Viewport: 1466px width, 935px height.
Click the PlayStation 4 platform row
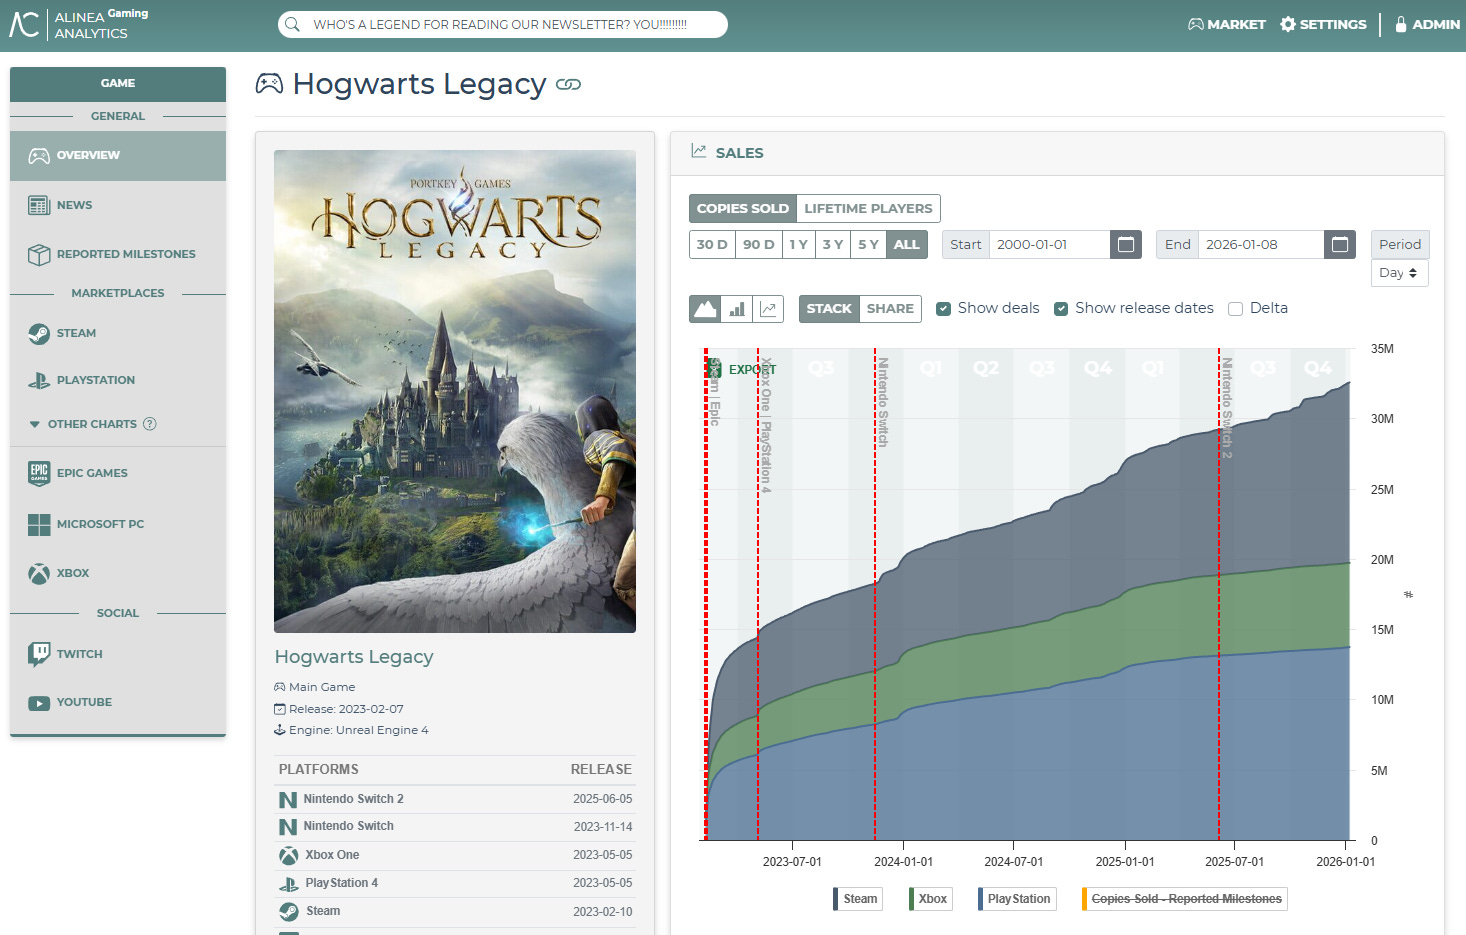pyautogui.click(x=455, y=883)
